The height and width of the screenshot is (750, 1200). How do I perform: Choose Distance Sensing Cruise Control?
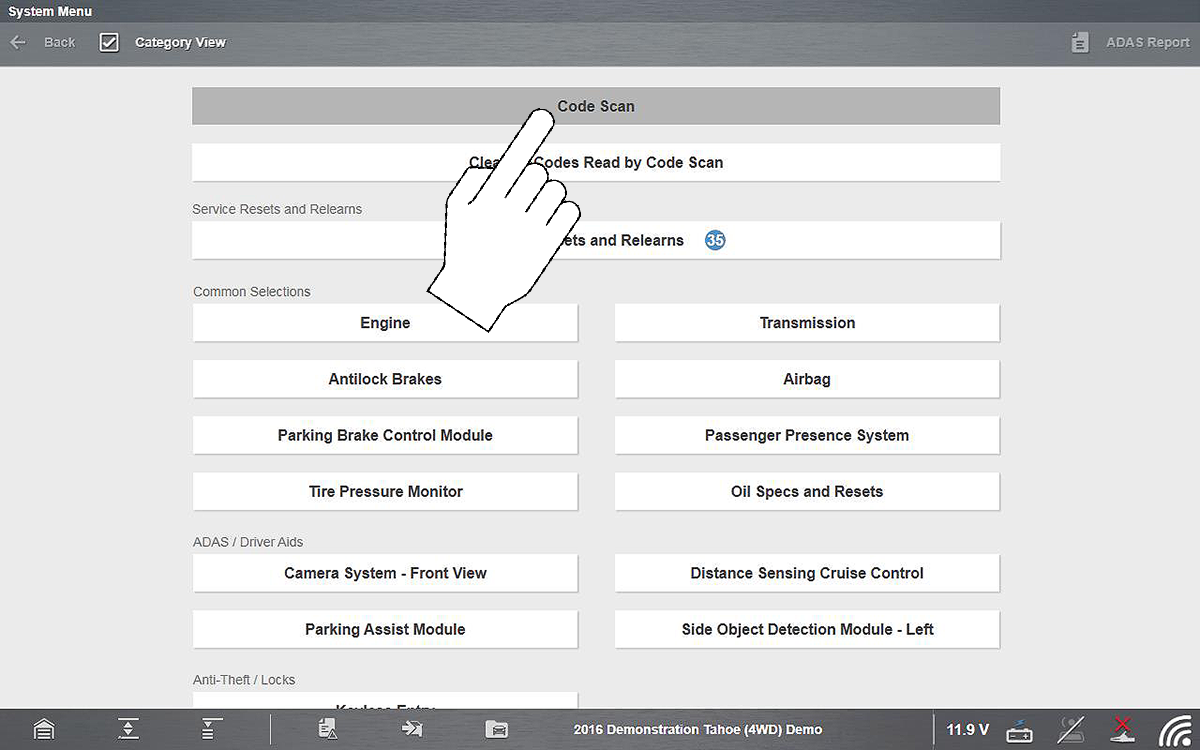pyautogui.click(x=807, y=573)
